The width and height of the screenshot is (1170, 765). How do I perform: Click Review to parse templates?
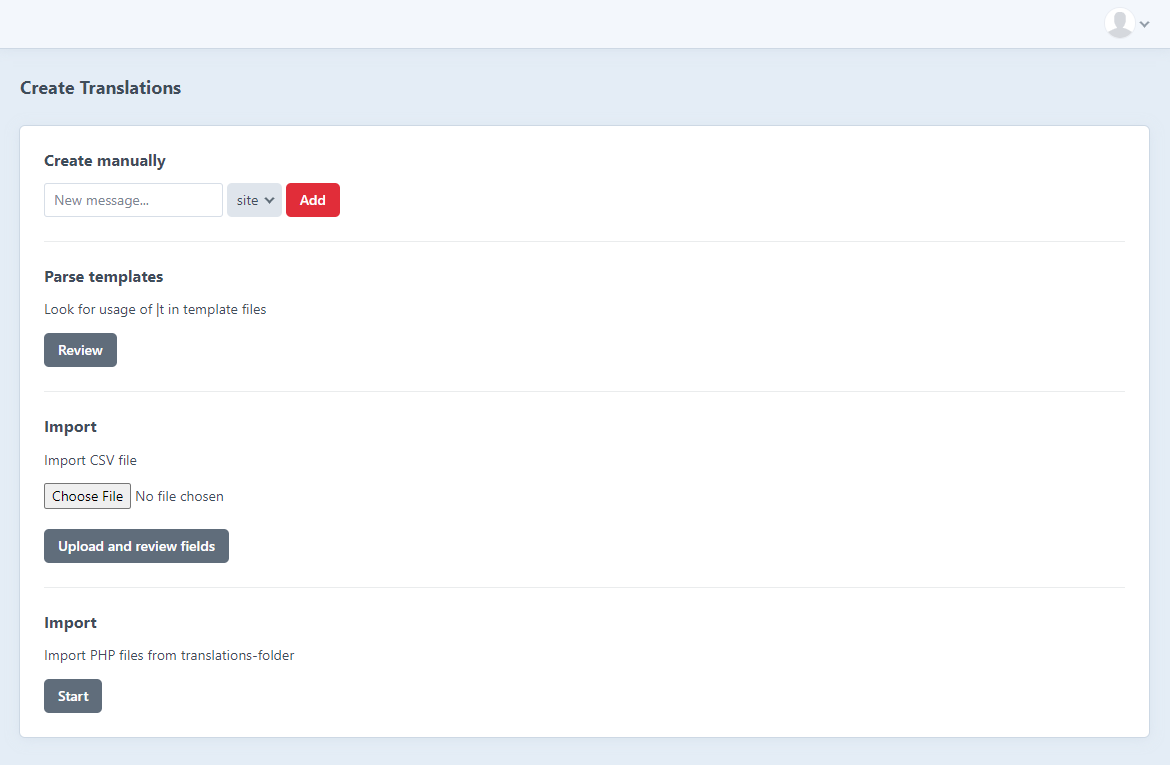point(80,350)
